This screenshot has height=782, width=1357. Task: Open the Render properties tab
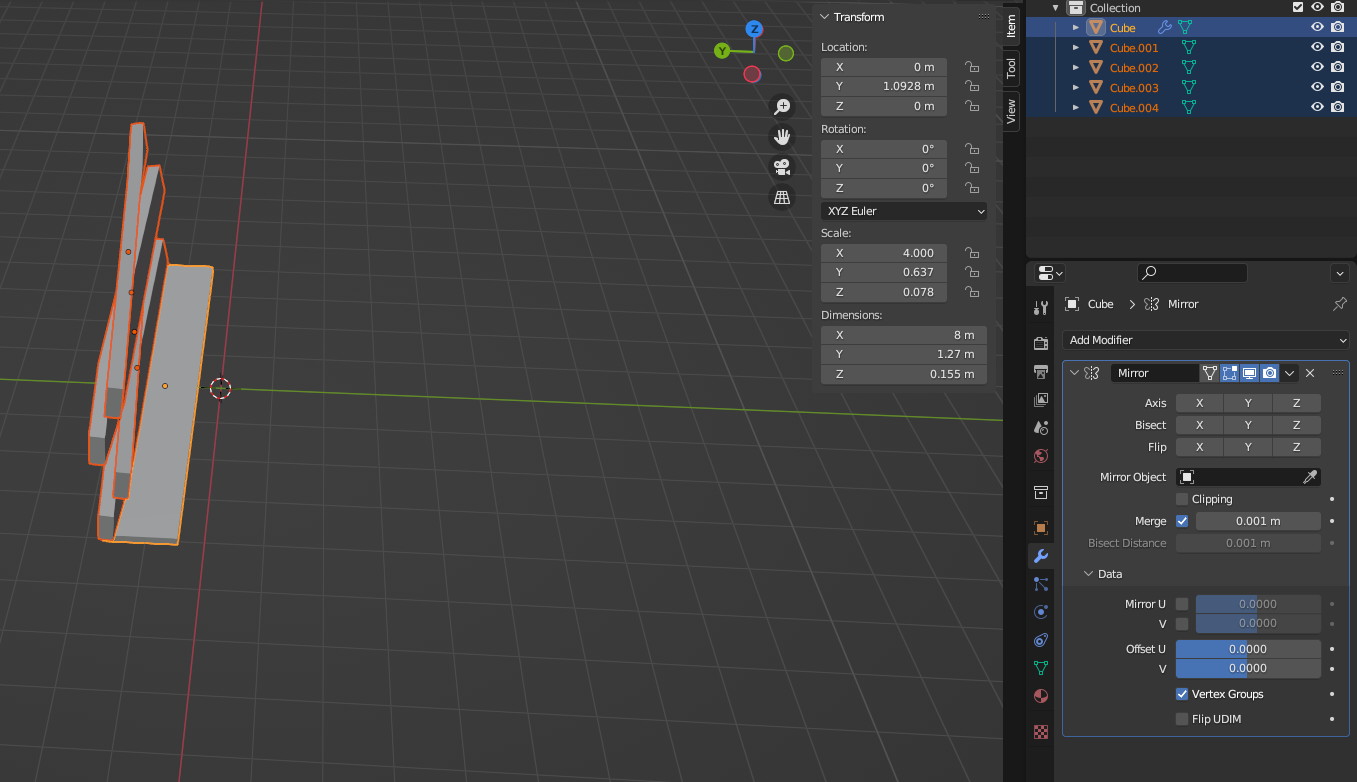tap(1041, 343)
